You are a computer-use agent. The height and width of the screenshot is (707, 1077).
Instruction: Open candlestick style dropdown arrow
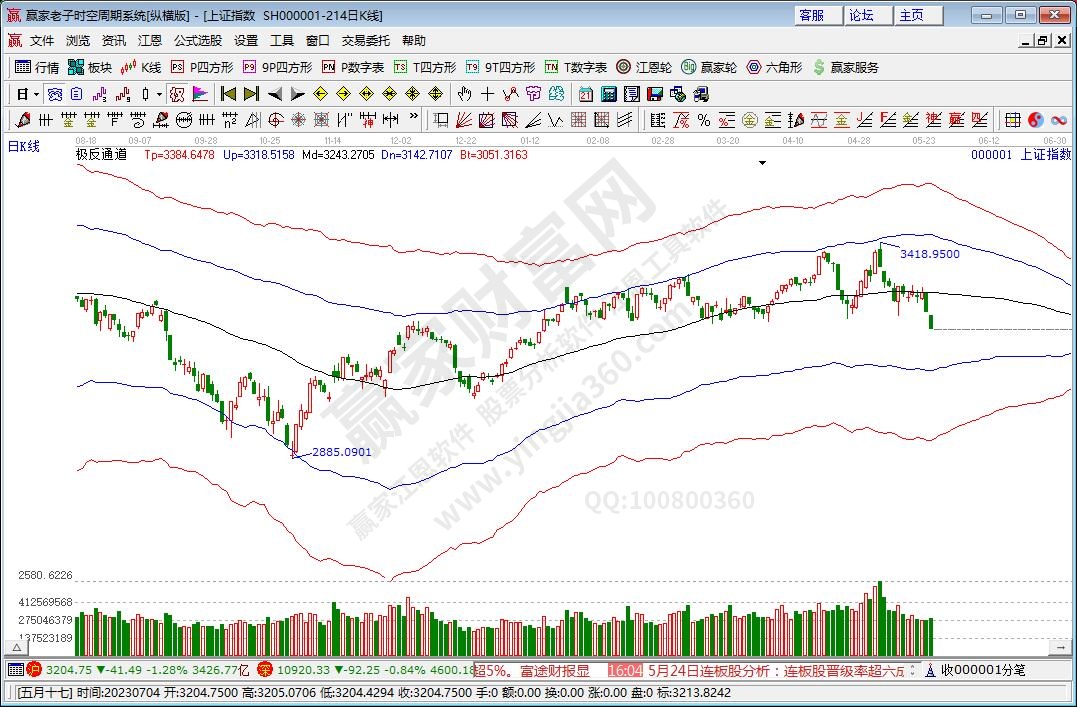click(x=159, y=94)
